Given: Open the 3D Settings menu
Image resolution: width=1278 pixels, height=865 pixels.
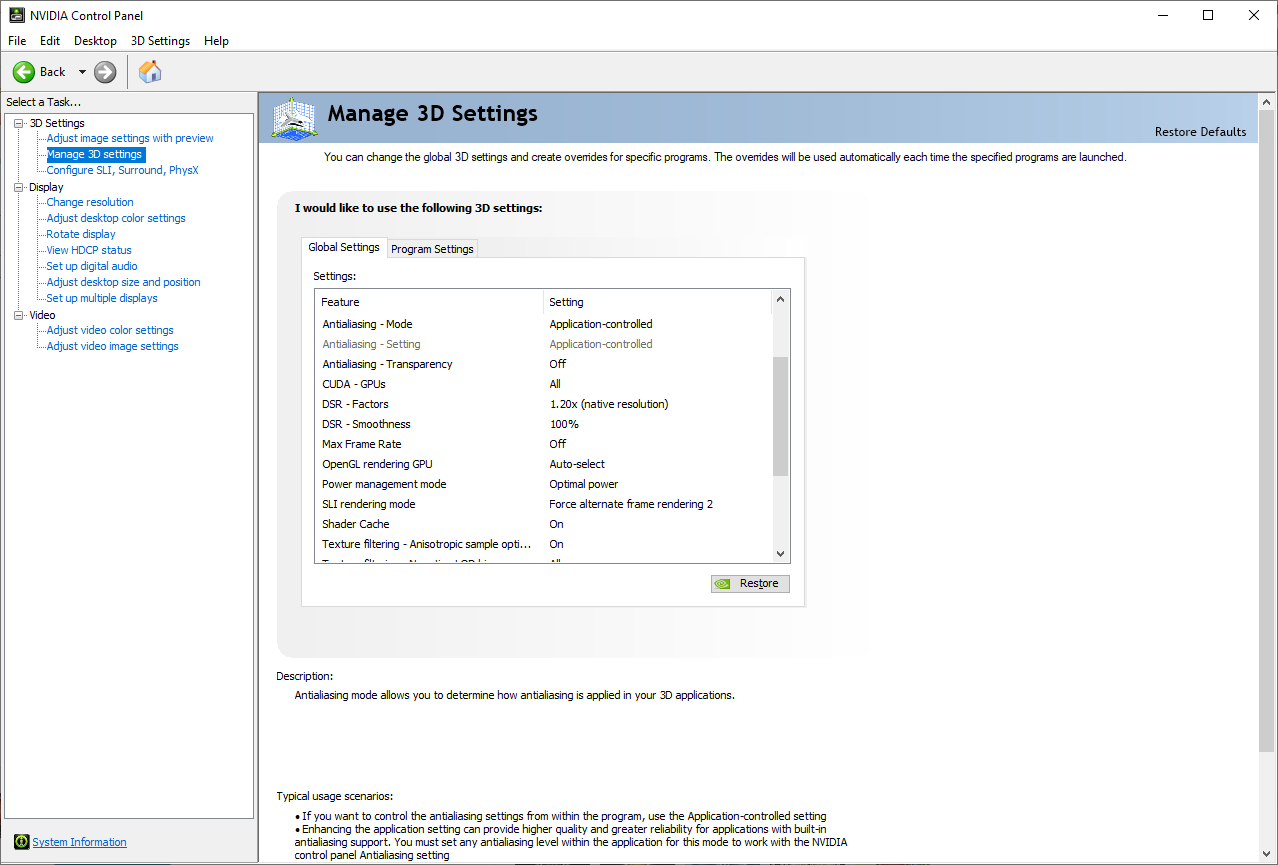Looking at the screenshot, I should (x=160, y=41).
